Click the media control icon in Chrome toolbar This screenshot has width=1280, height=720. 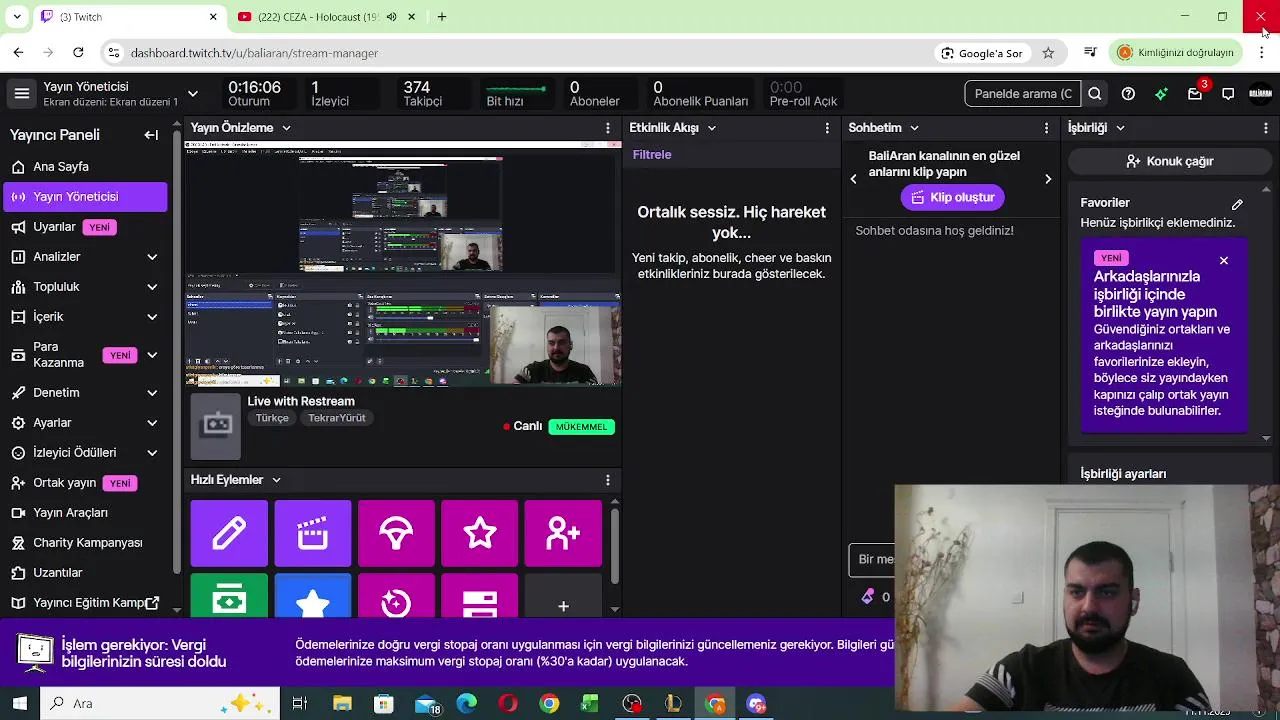(1090, 53)
